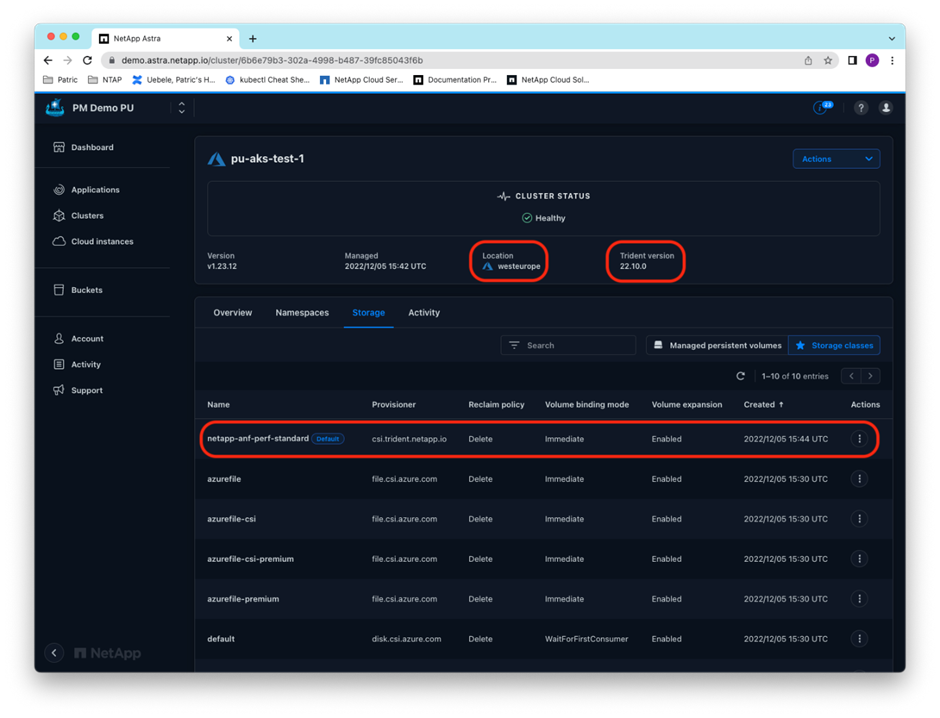Open Clusters from the sidebar

click(x=79, y=216)
